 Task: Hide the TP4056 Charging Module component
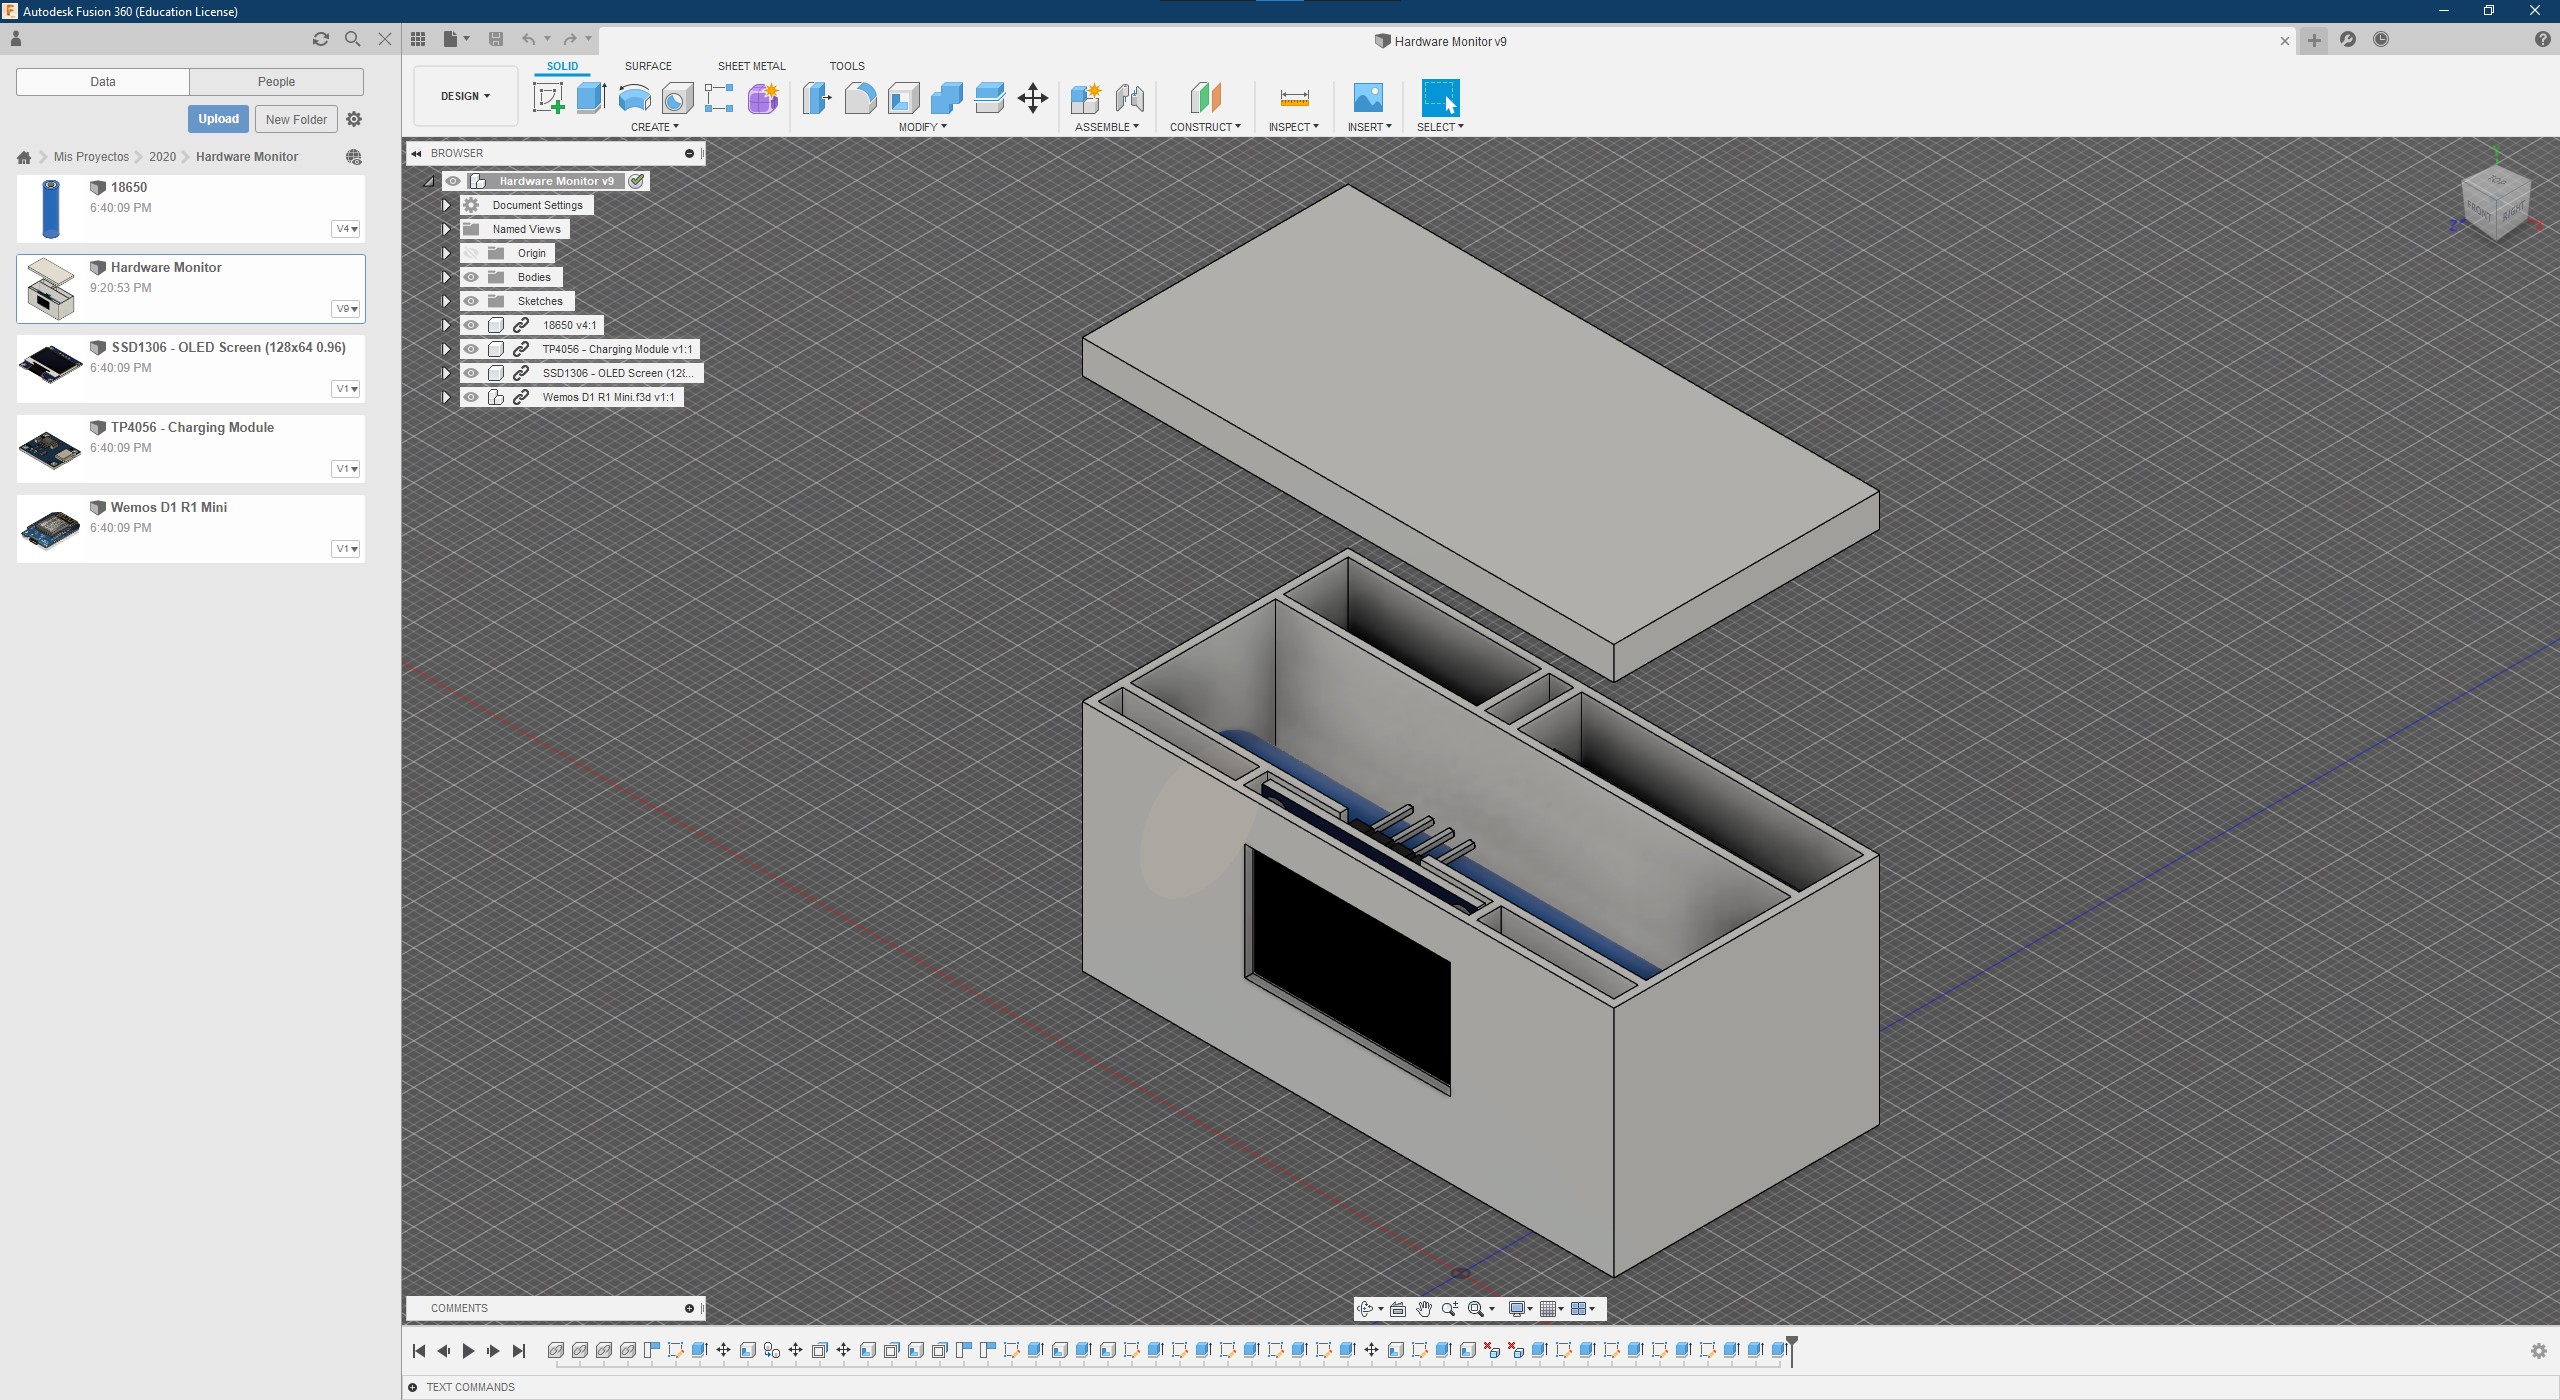pos(471,349)
